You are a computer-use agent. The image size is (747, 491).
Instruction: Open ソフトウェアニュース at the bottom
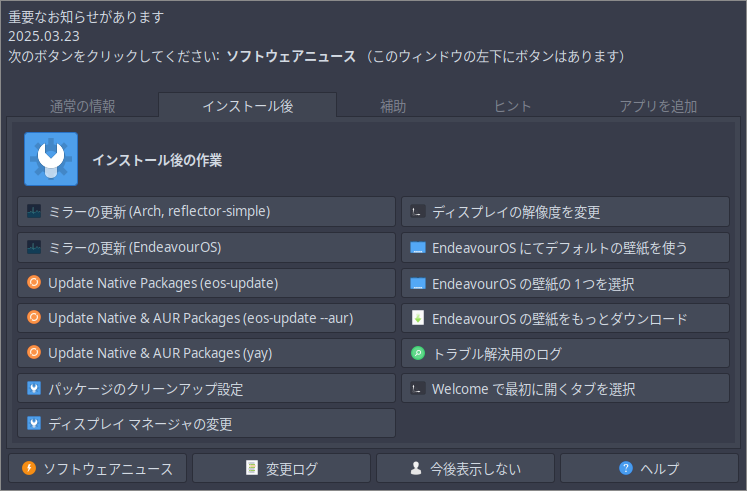pos(98,468)
